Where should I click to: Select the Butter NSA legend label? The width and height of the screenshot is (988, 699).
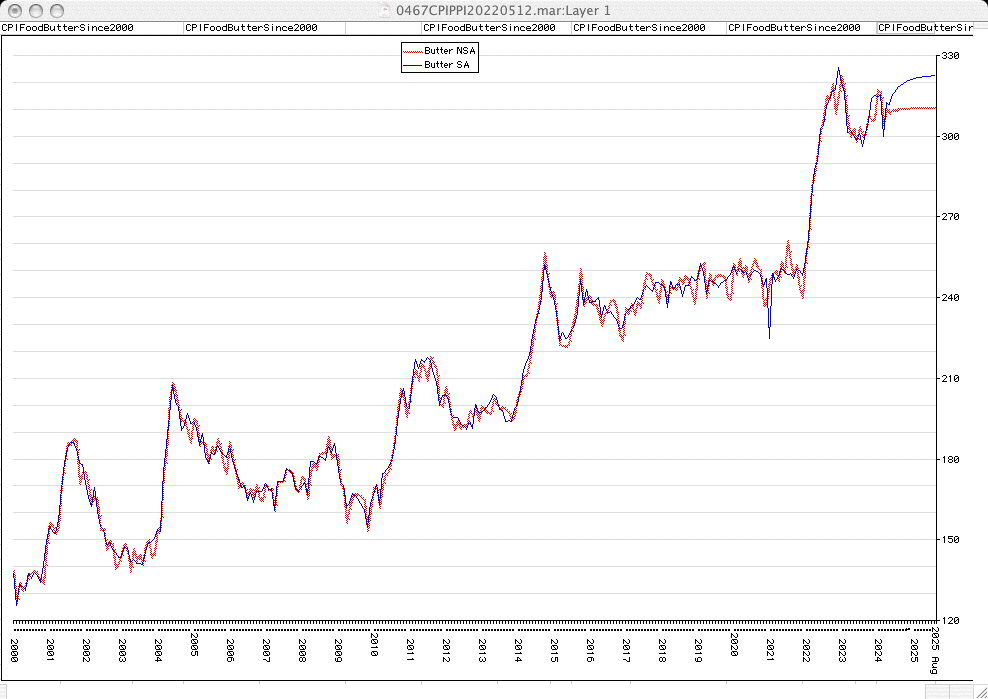(450, 50)
